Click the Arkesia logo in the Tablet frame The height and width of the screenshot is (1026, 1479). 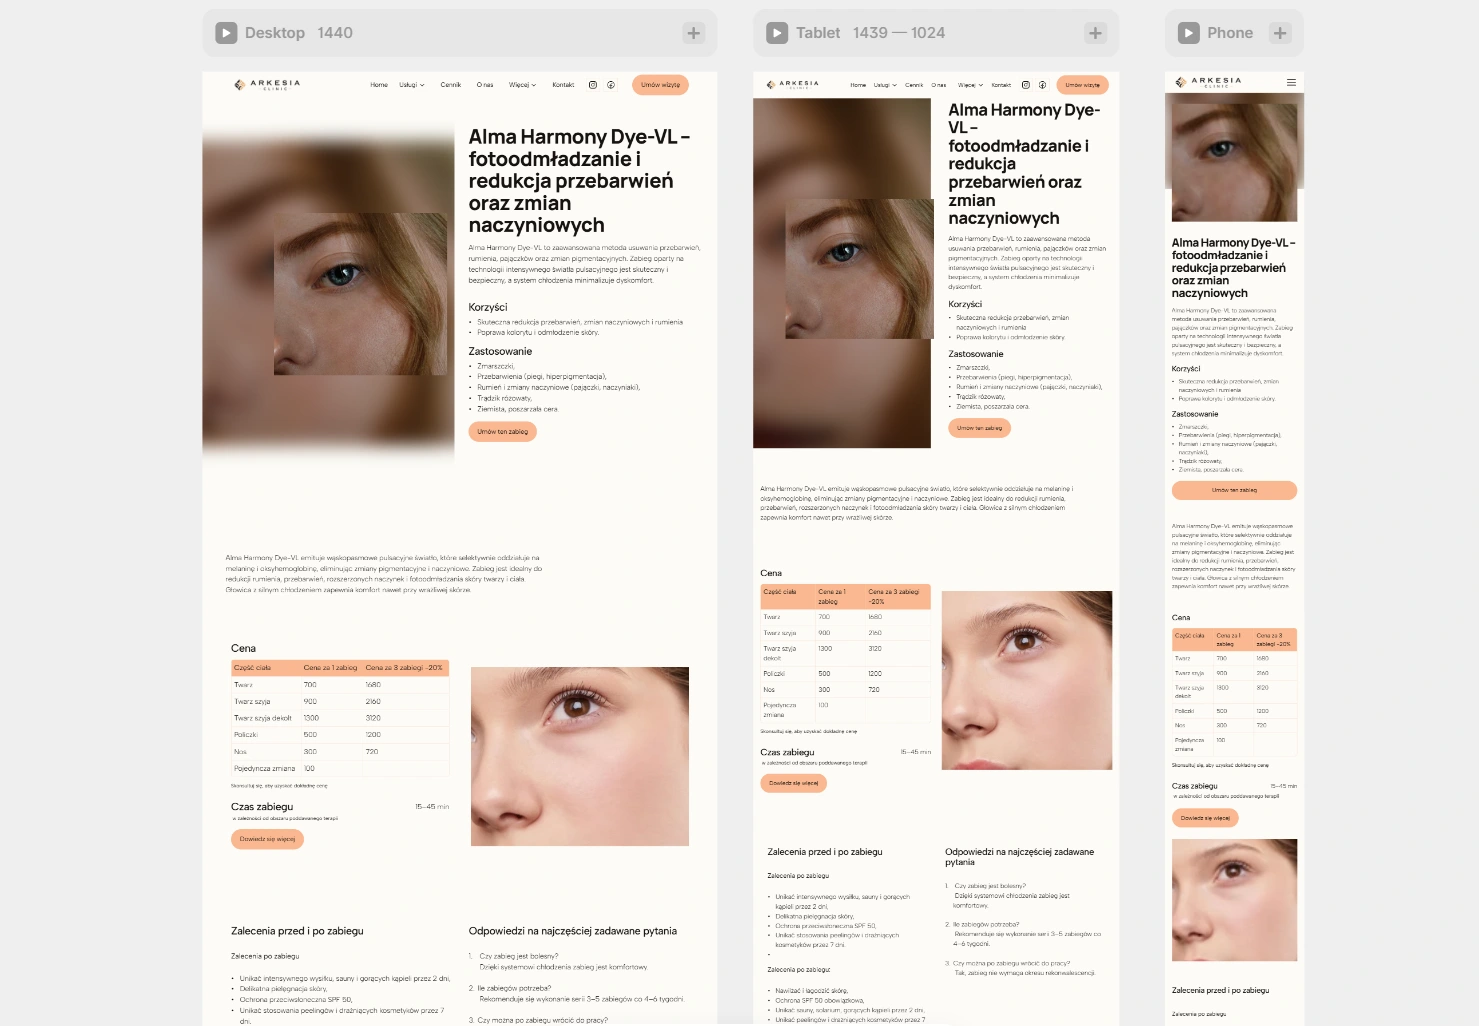[x=792, y=85]
